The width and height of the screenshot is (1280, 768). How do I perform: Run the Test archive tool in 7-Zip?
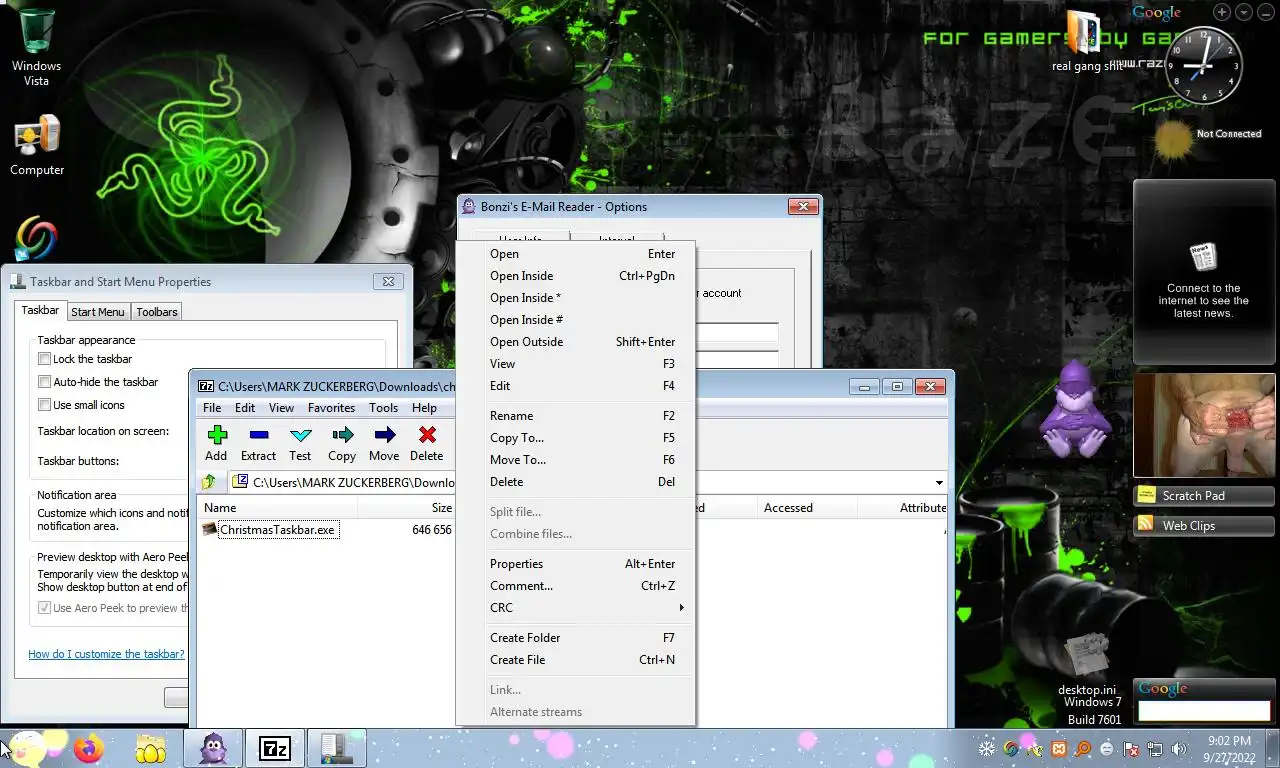(x=300, y=442)
